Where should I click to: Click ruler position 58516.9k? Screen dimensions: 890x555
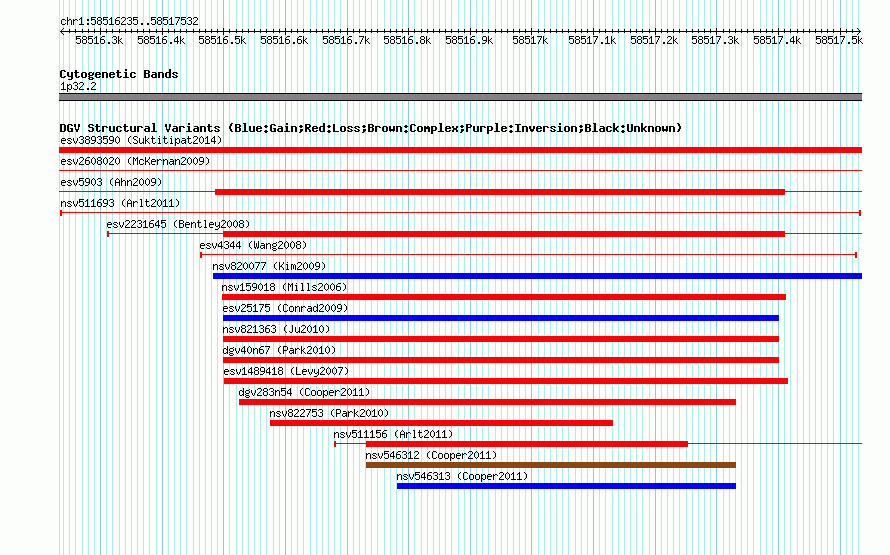coord(469,40)
